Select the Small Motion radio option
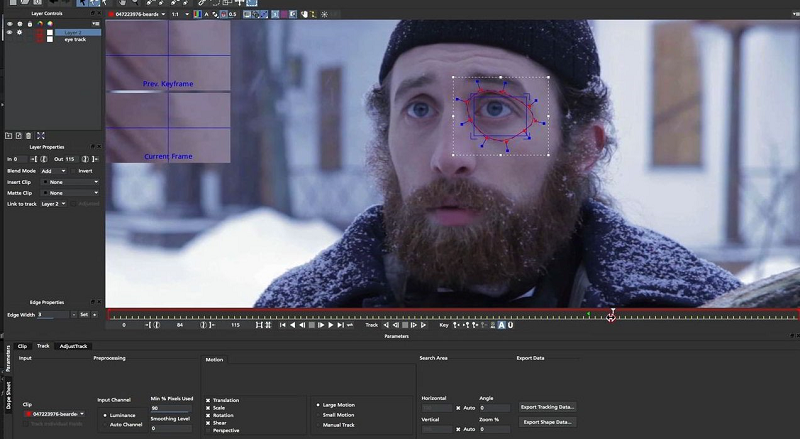This screenshot has width=800, height=439. pos(318,414)
